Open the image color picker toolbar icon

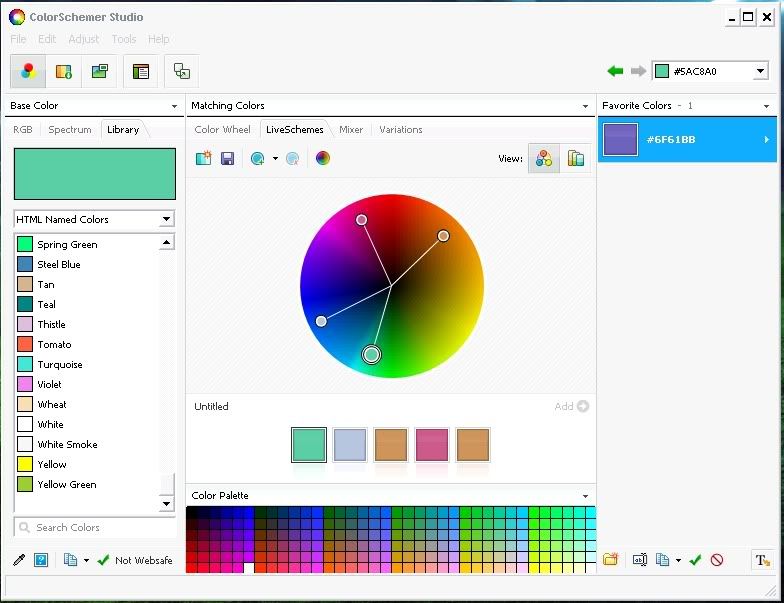point(100,72)
